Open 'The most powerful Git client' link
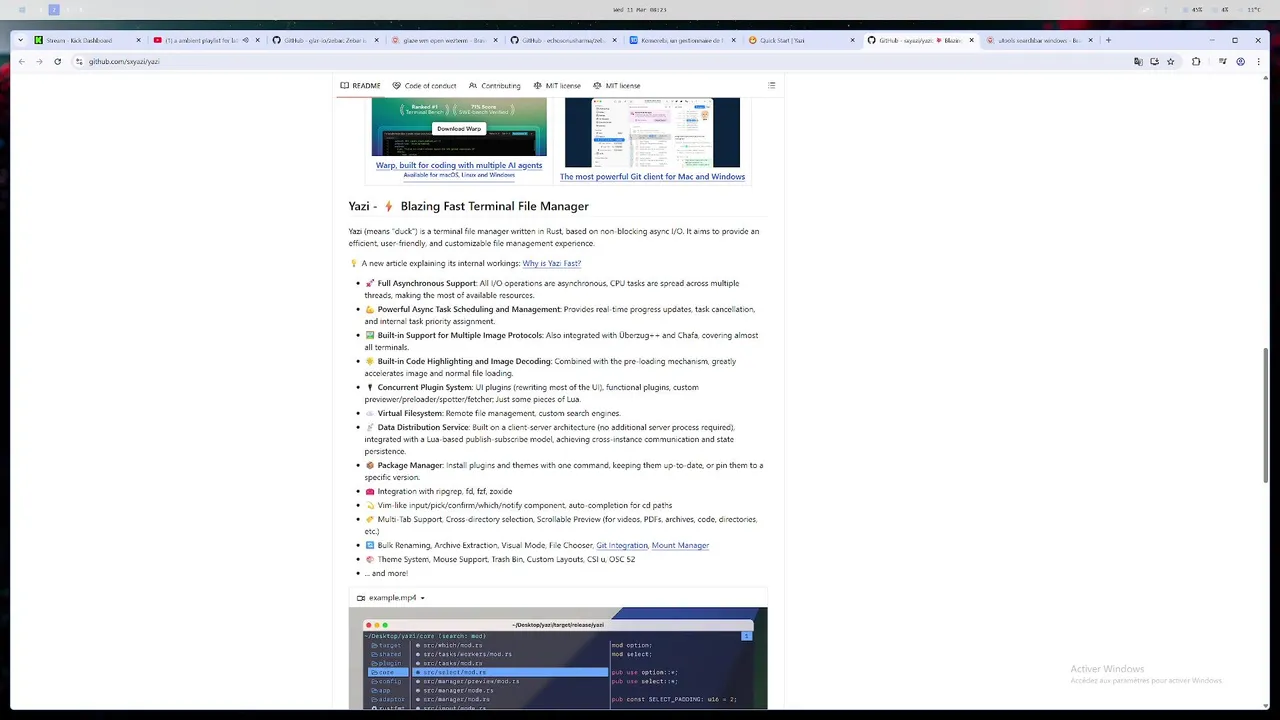 652,177
